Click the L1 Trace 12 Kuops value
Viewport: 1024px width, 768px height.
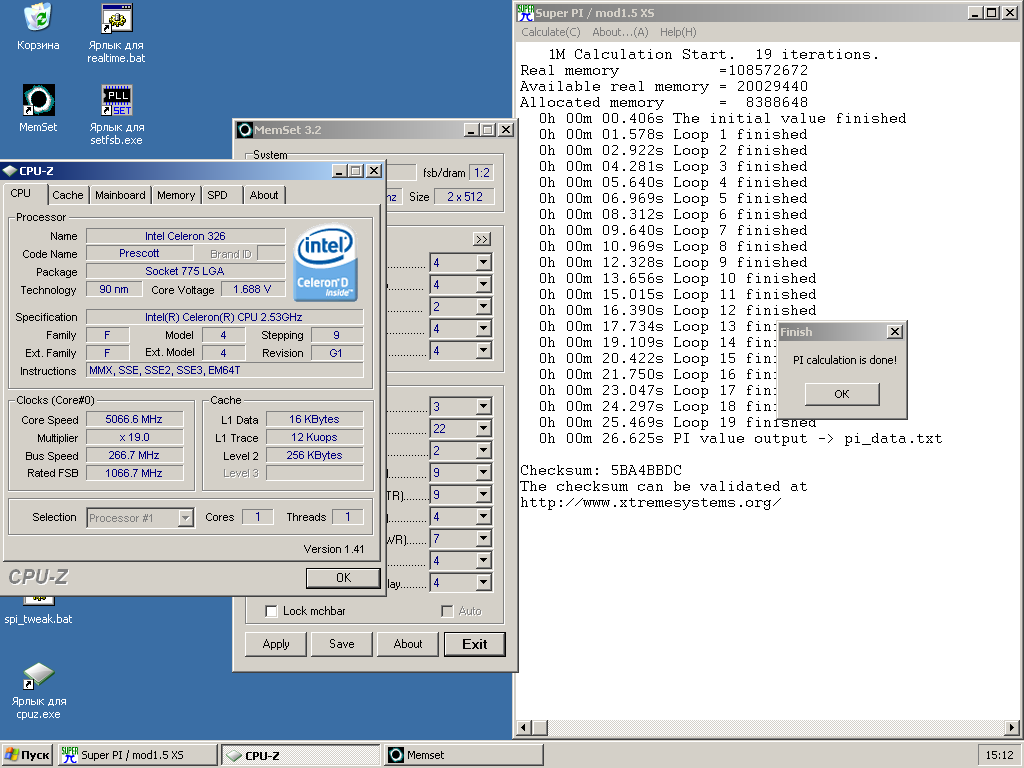pos(315,438)
